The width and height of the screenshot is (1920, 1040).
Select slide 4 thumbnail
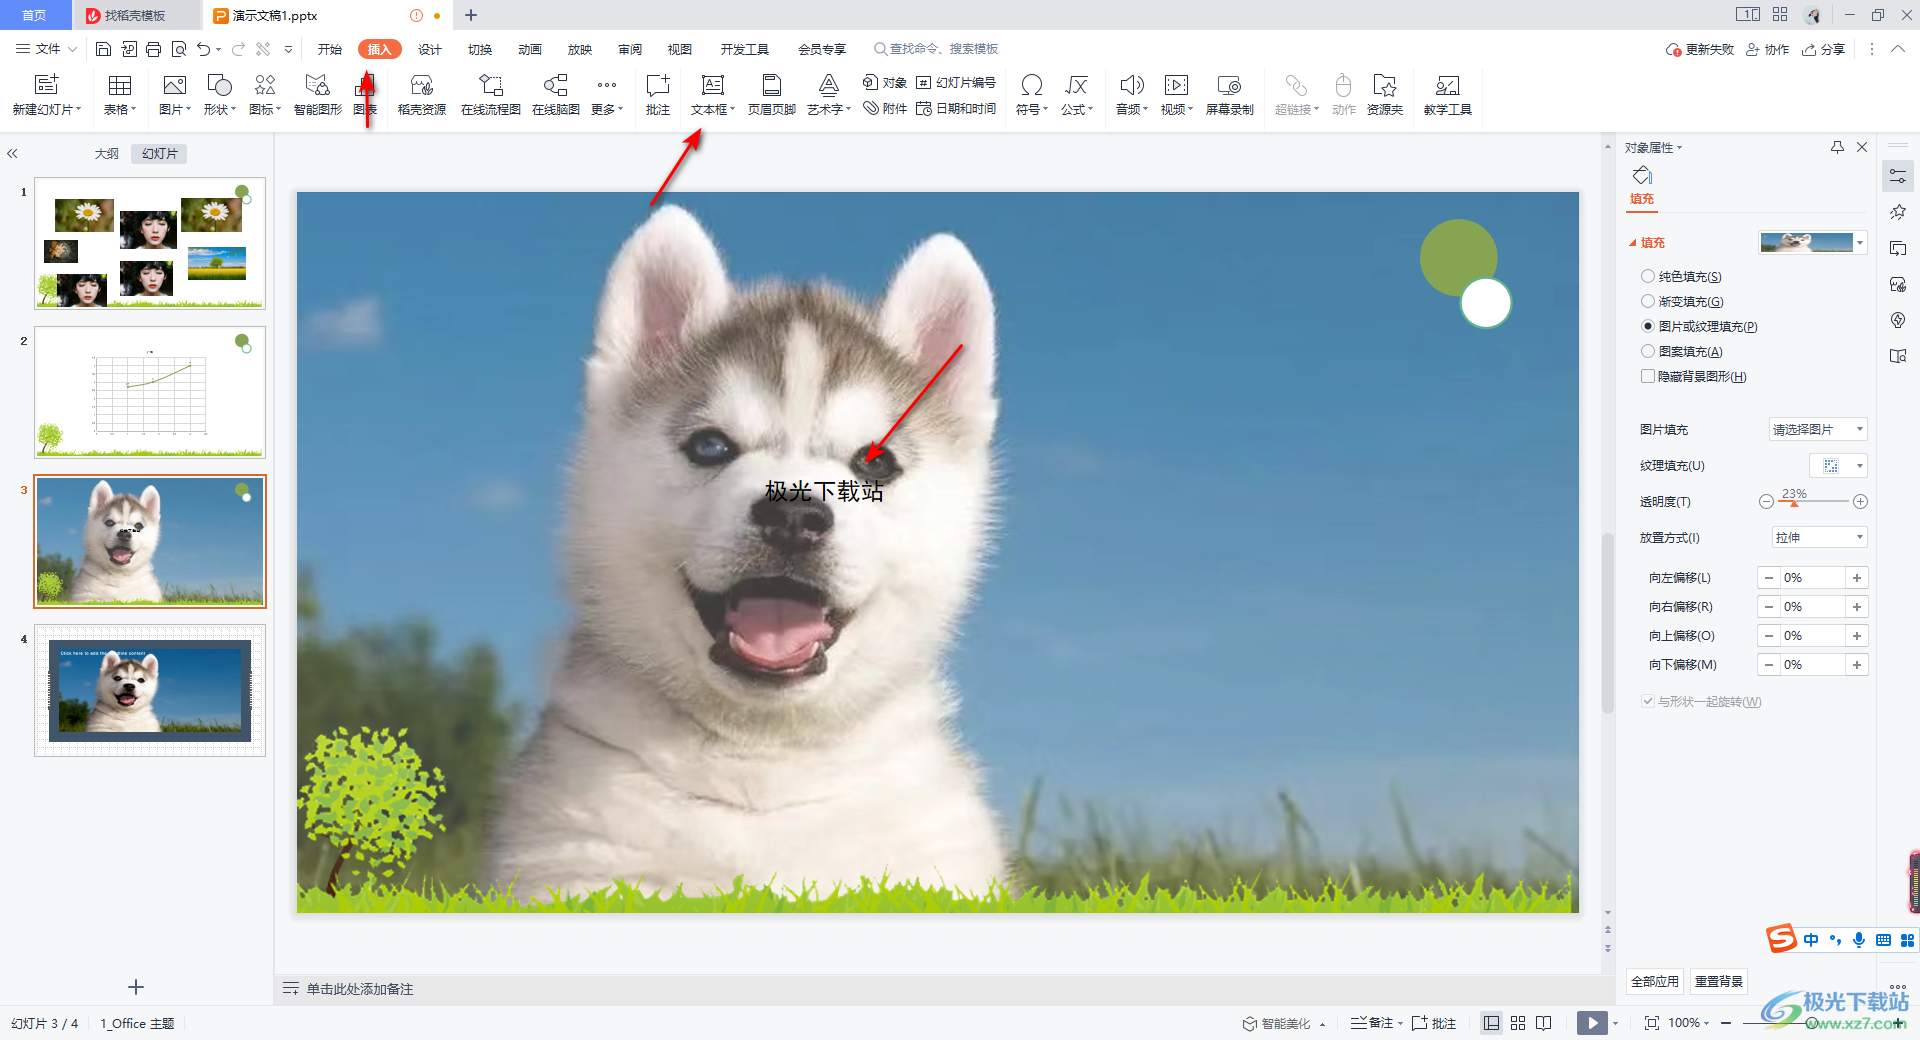coord(150,691)
